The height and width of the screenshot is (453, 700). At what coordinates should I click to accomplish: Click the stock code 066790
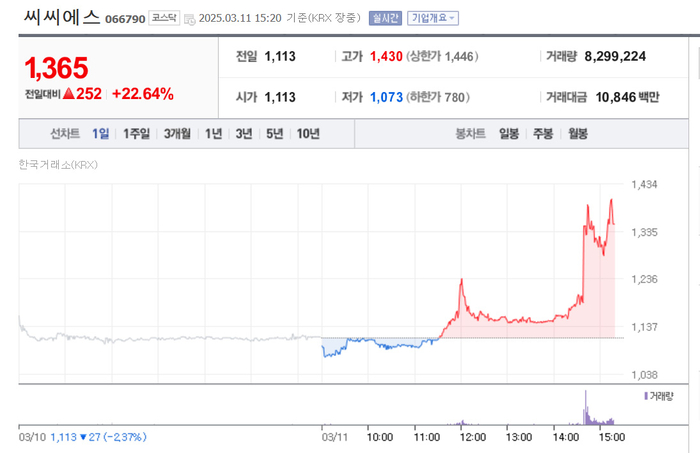125,19
